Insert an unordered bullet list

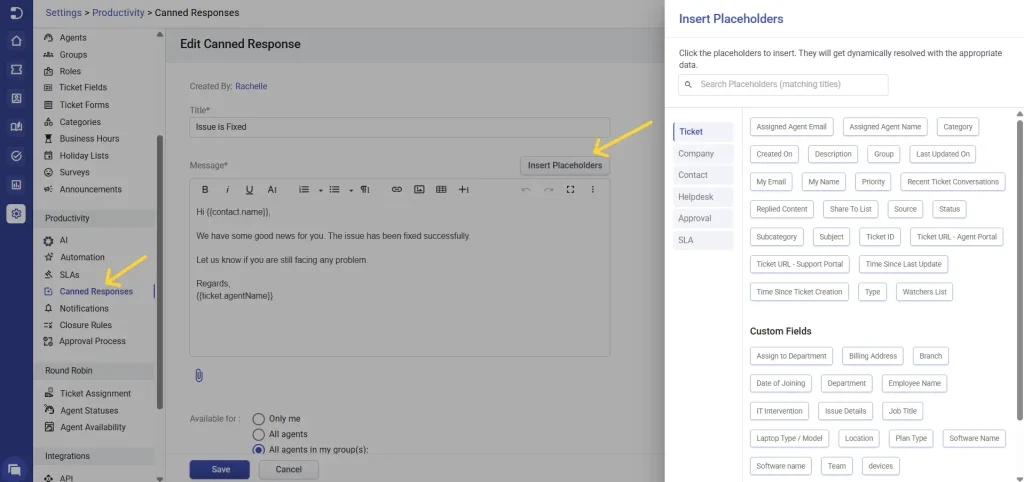point(334,189)
